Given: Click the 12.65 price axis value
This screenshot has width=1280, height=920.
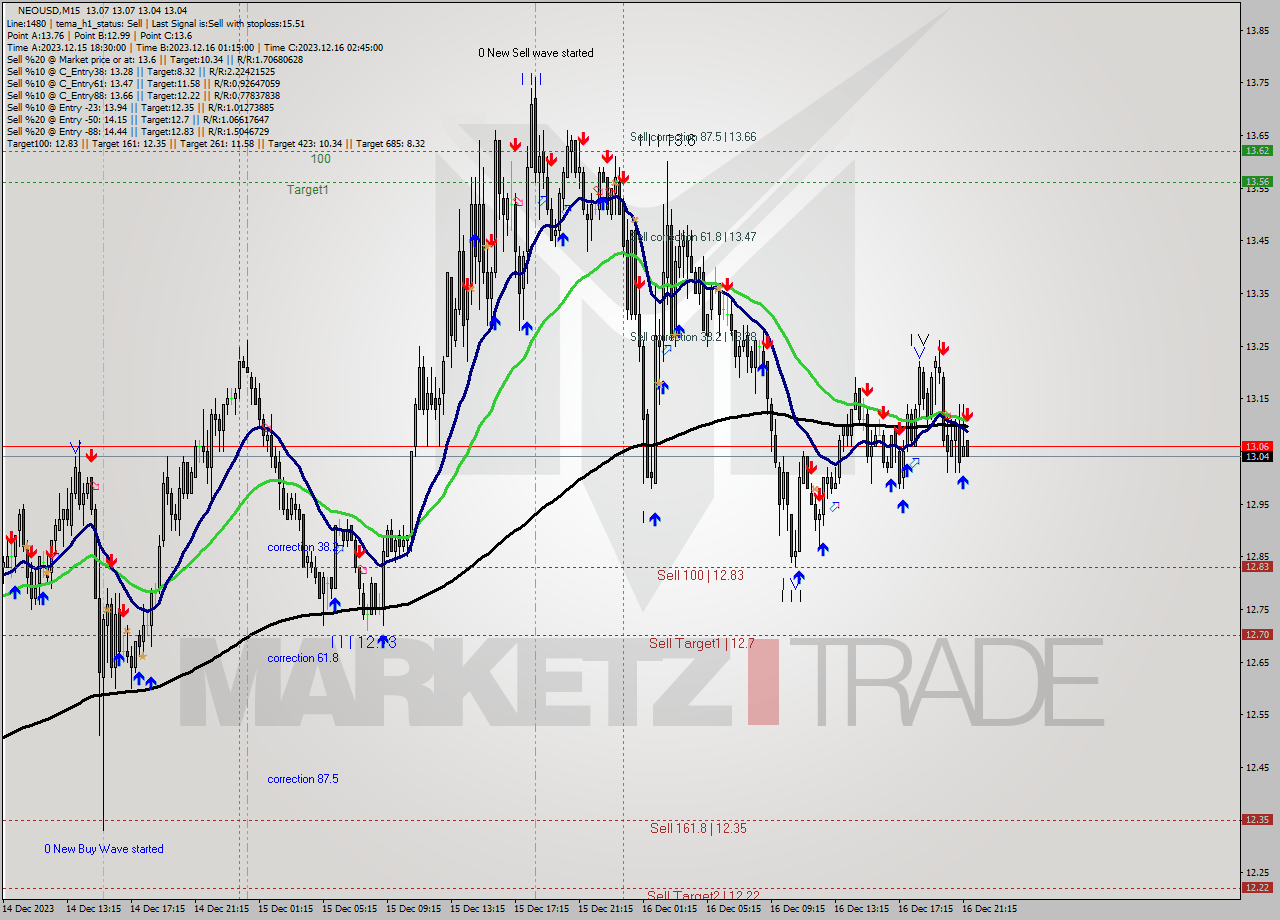Looking at the screenshot, I should (x=1257, y=662).
